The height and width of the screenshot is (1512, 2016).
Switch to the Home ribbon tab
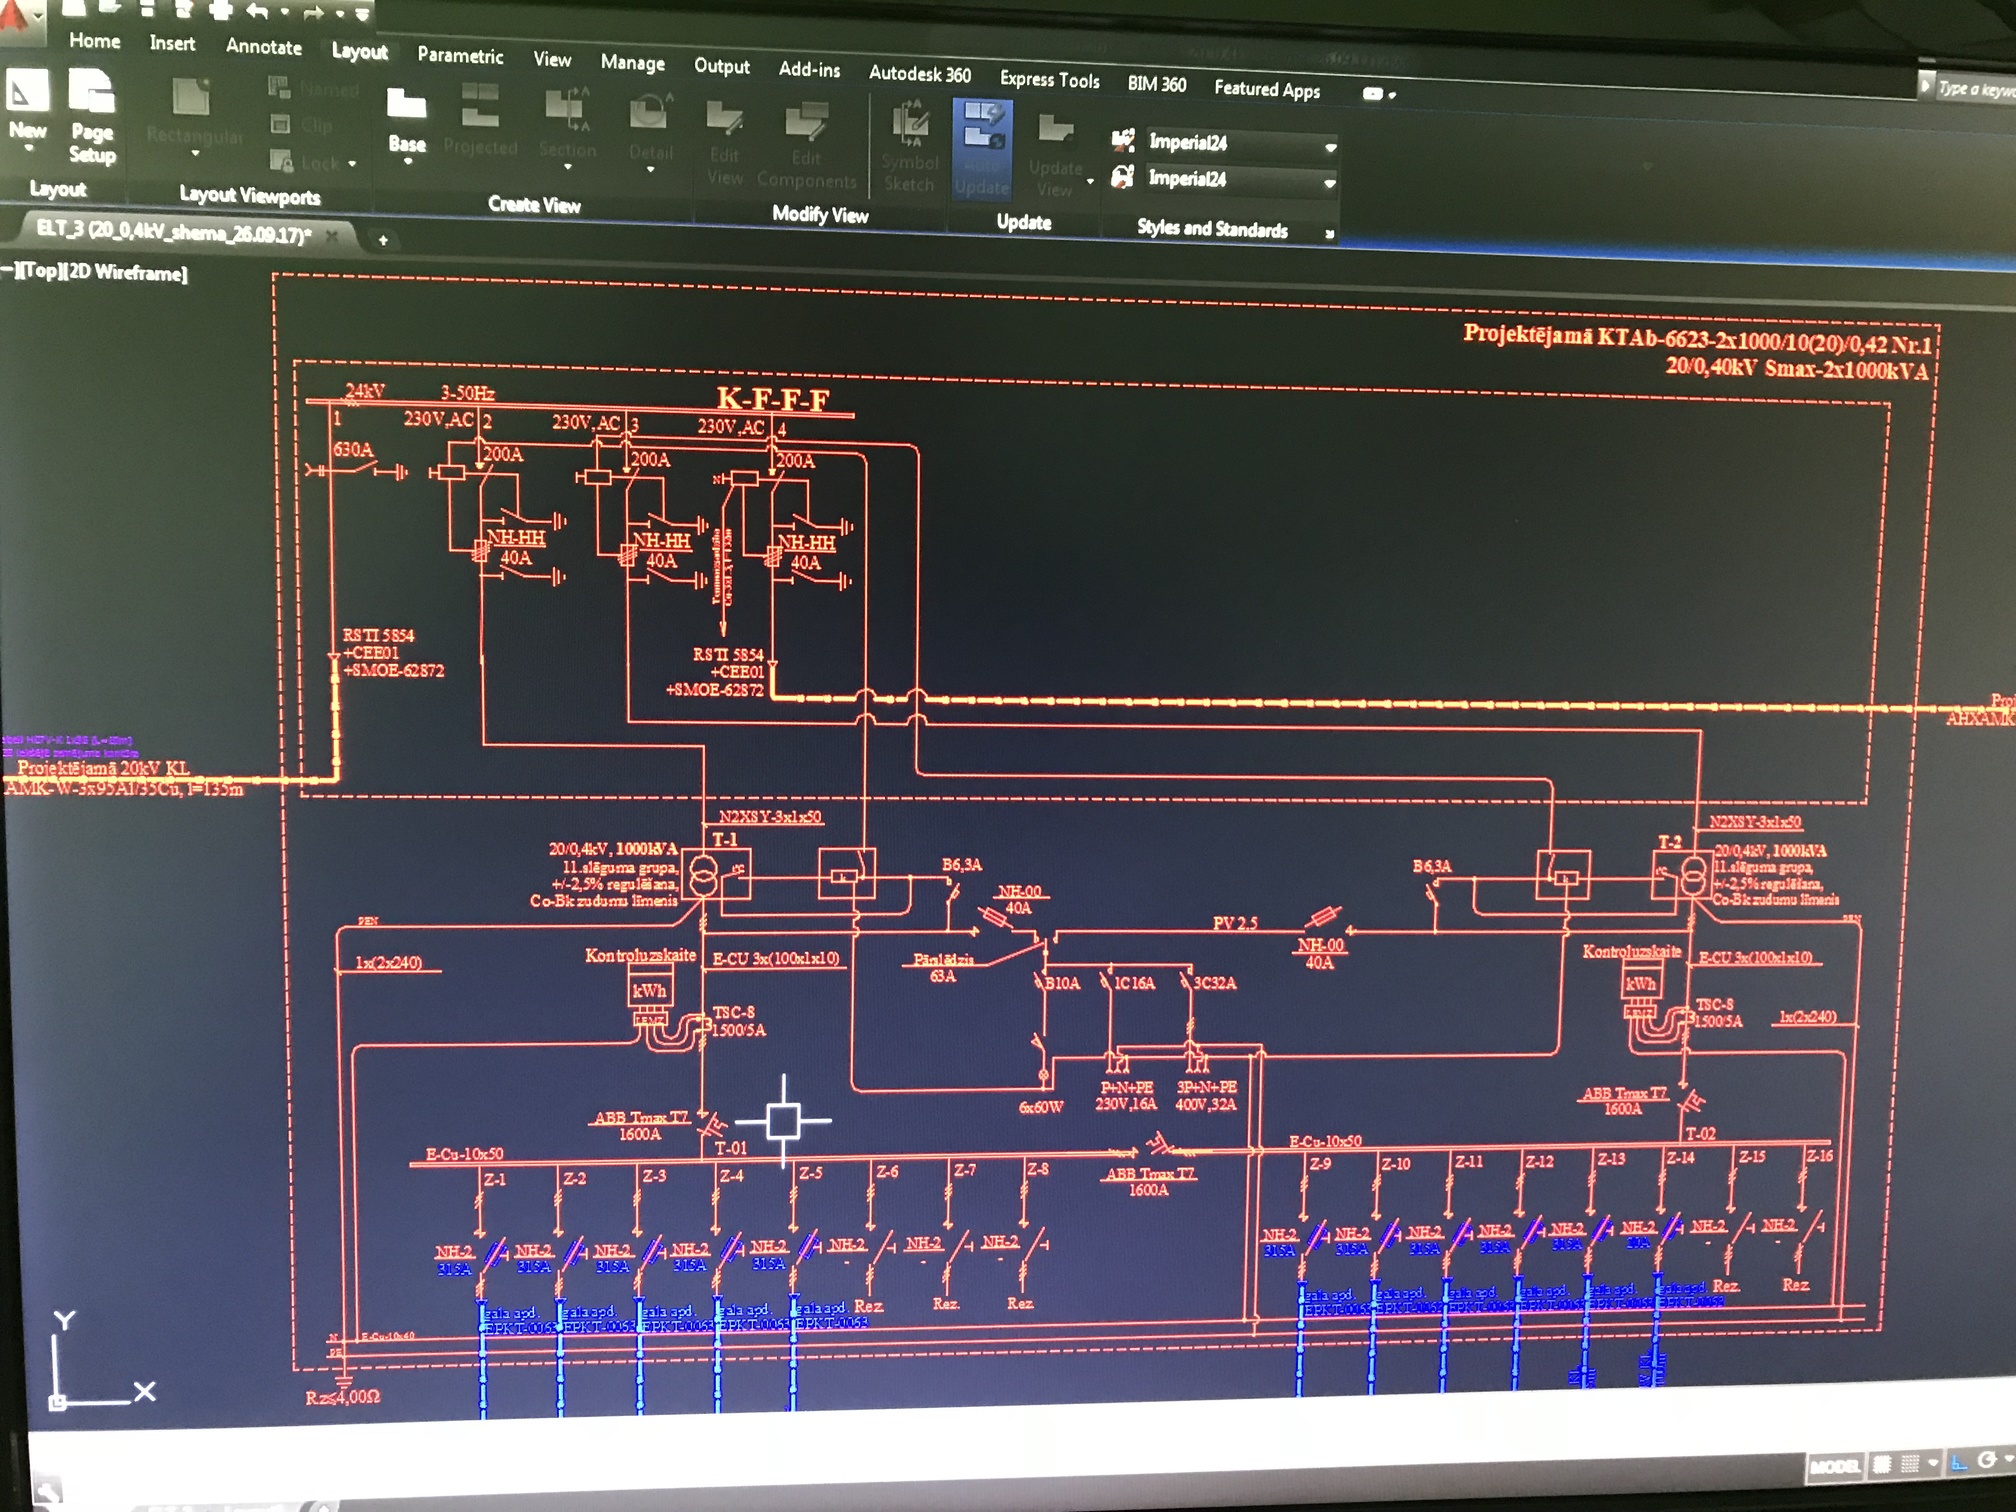point(95,41)
